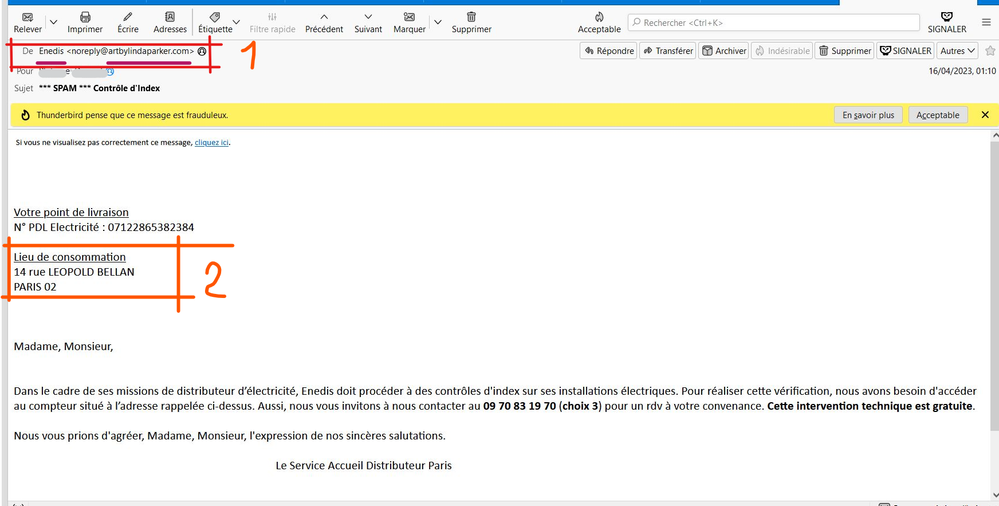Expand the Marquer dropdown arrow
Viewport: 999px width, 506px height.
pos(437,22)
